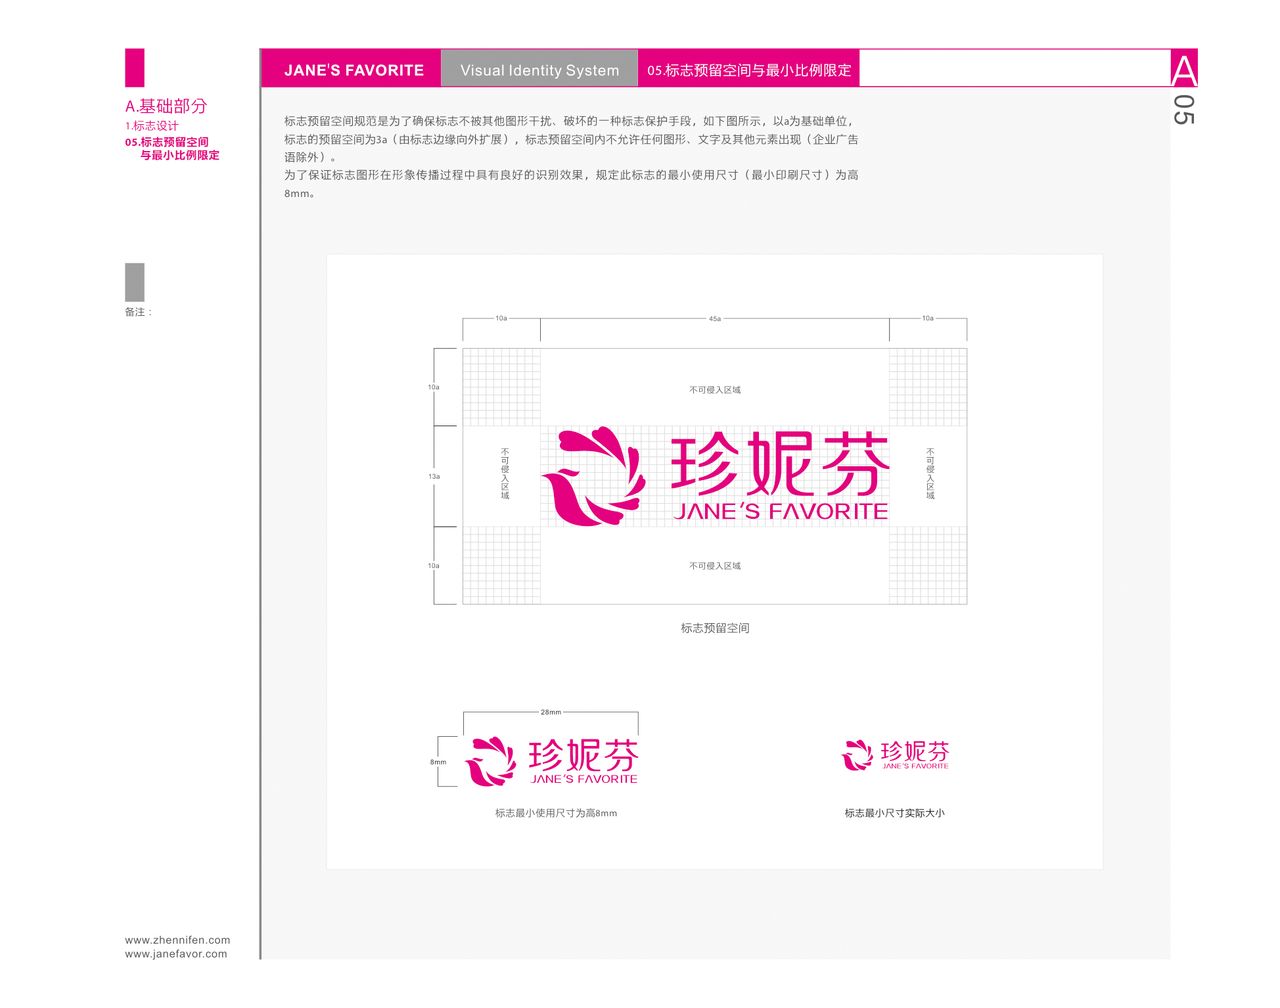Switch to the Visual Identity System tab
Viewport: 1280px width, 1008px height.
(539, 70)
